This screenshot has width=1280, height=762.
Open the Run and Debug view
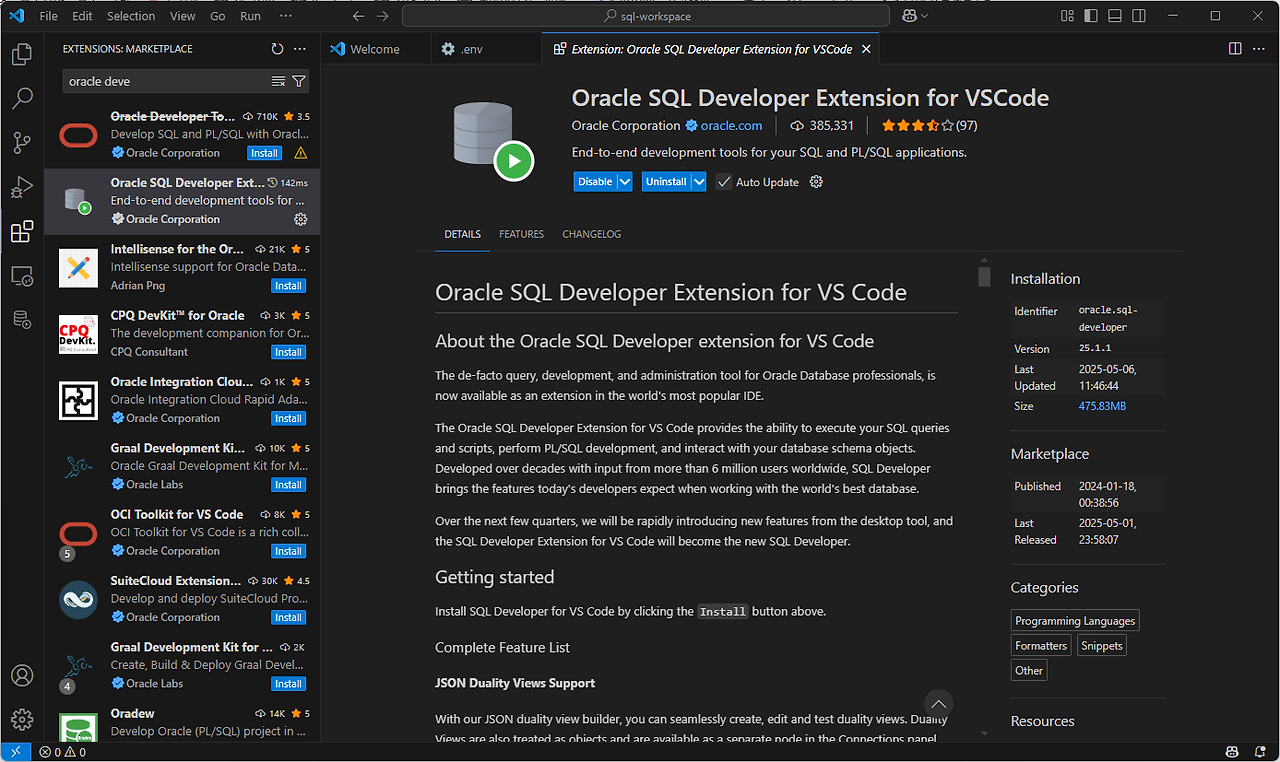22,188
